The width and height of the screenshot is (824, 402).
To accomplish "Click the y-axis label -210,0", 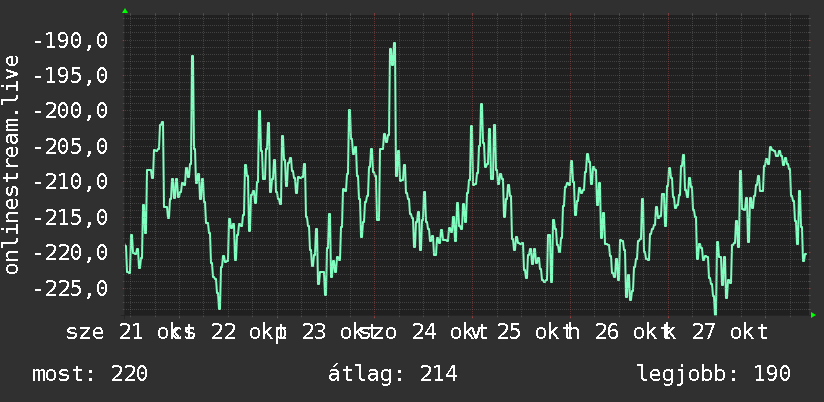I will point(70,182).
